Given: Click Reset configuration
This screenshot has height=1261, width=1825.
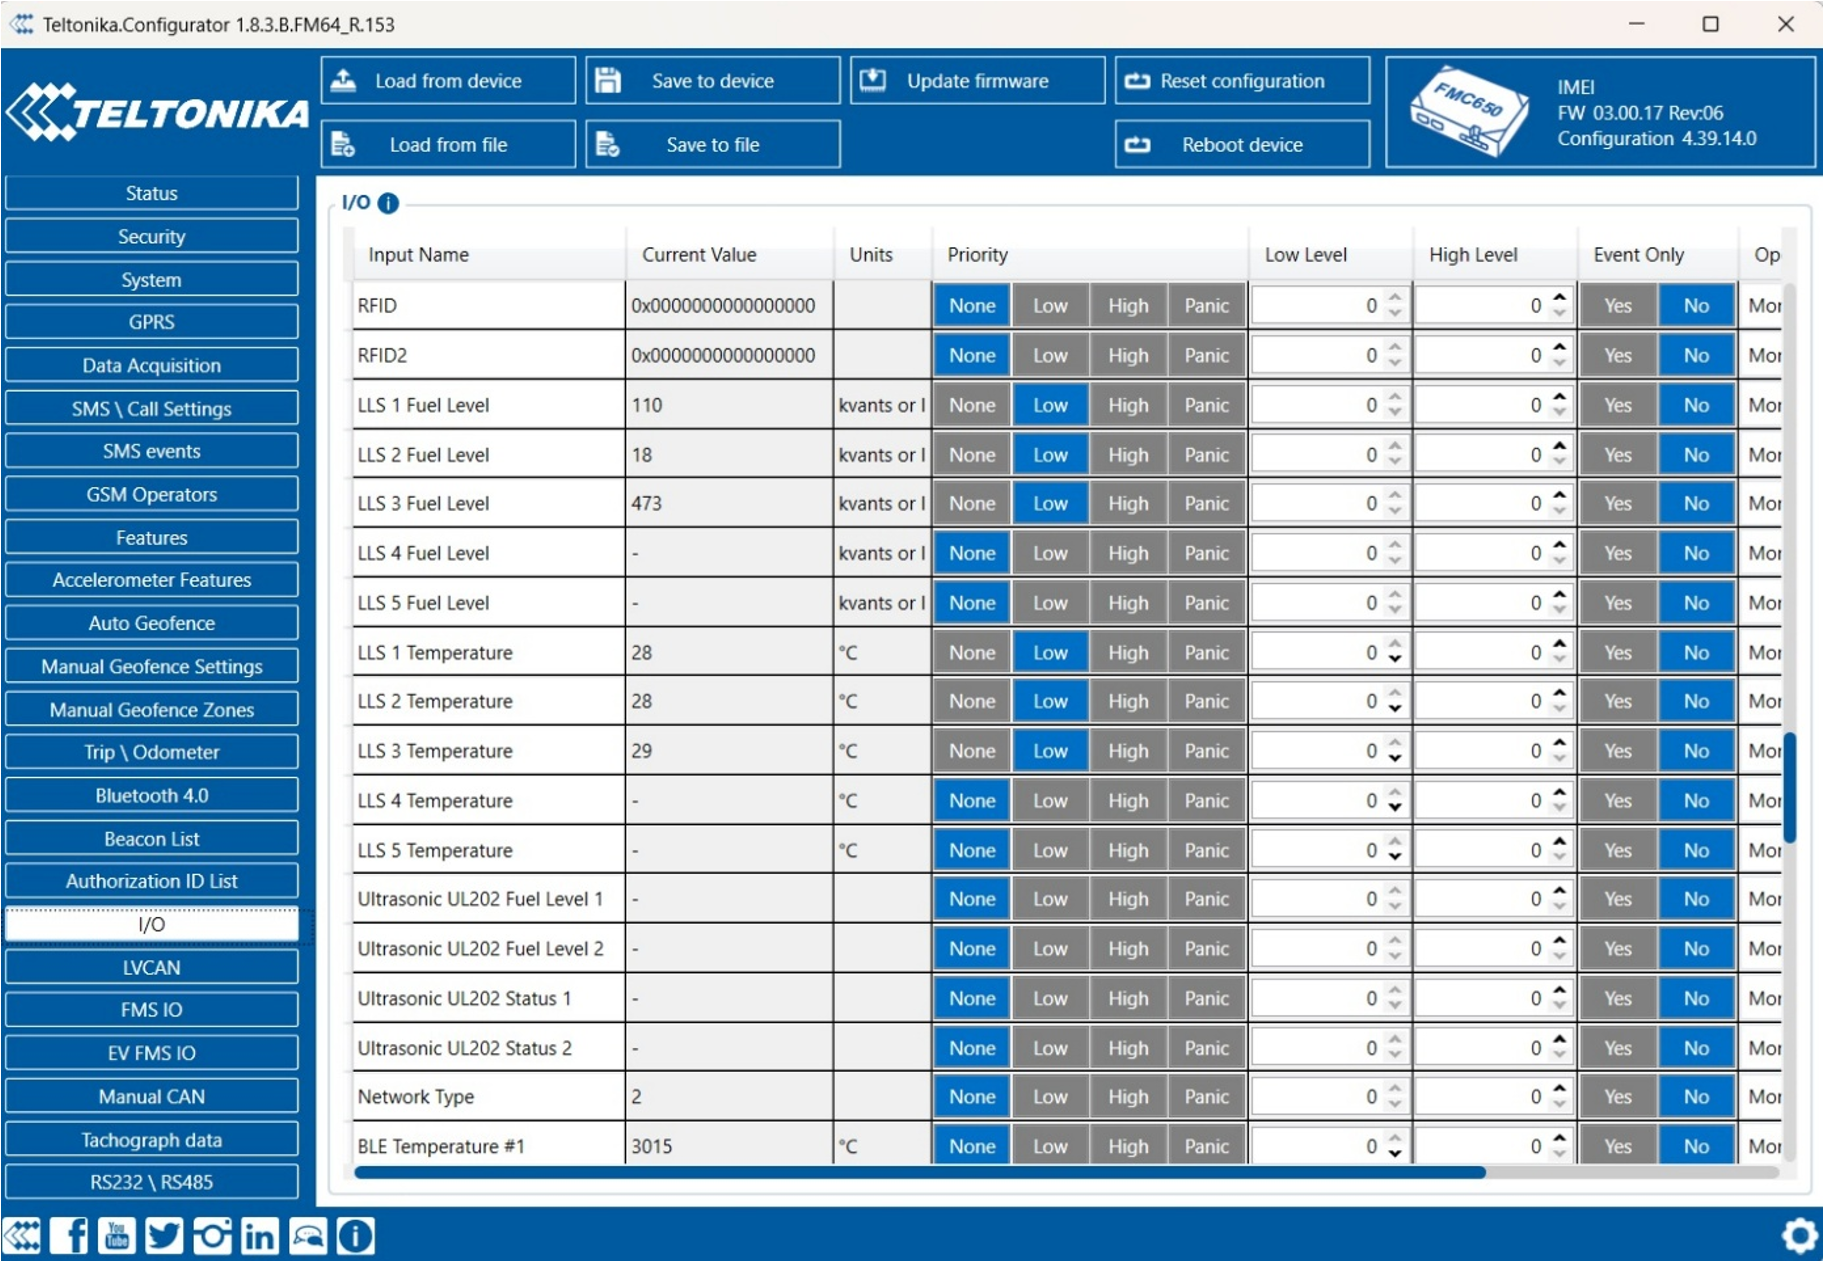Looking at the screenshot, I should [1242, 81].
